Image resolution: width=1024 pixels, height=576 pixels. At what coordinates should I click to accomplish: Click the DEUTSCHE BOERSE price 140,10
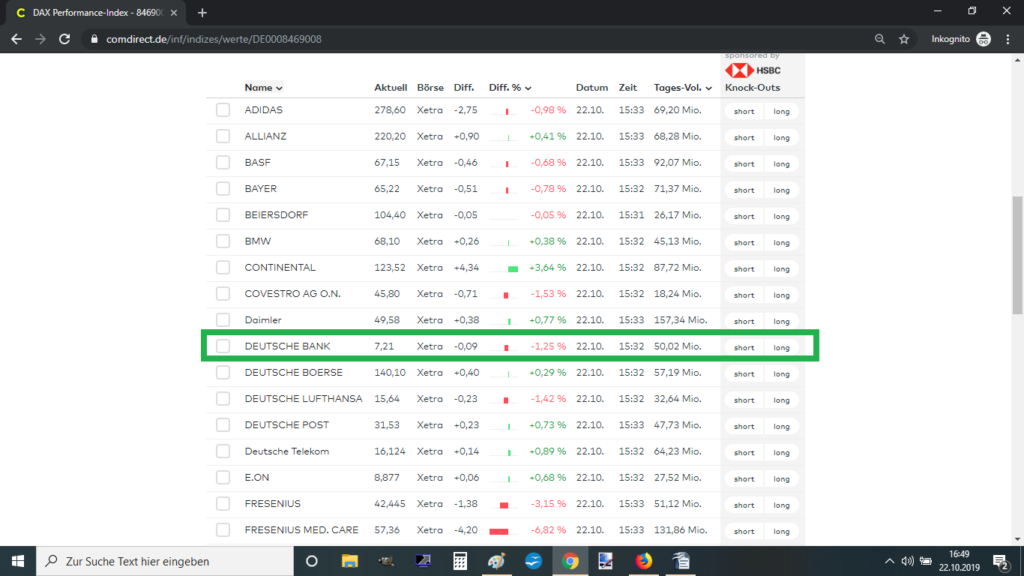pos(389,372)
